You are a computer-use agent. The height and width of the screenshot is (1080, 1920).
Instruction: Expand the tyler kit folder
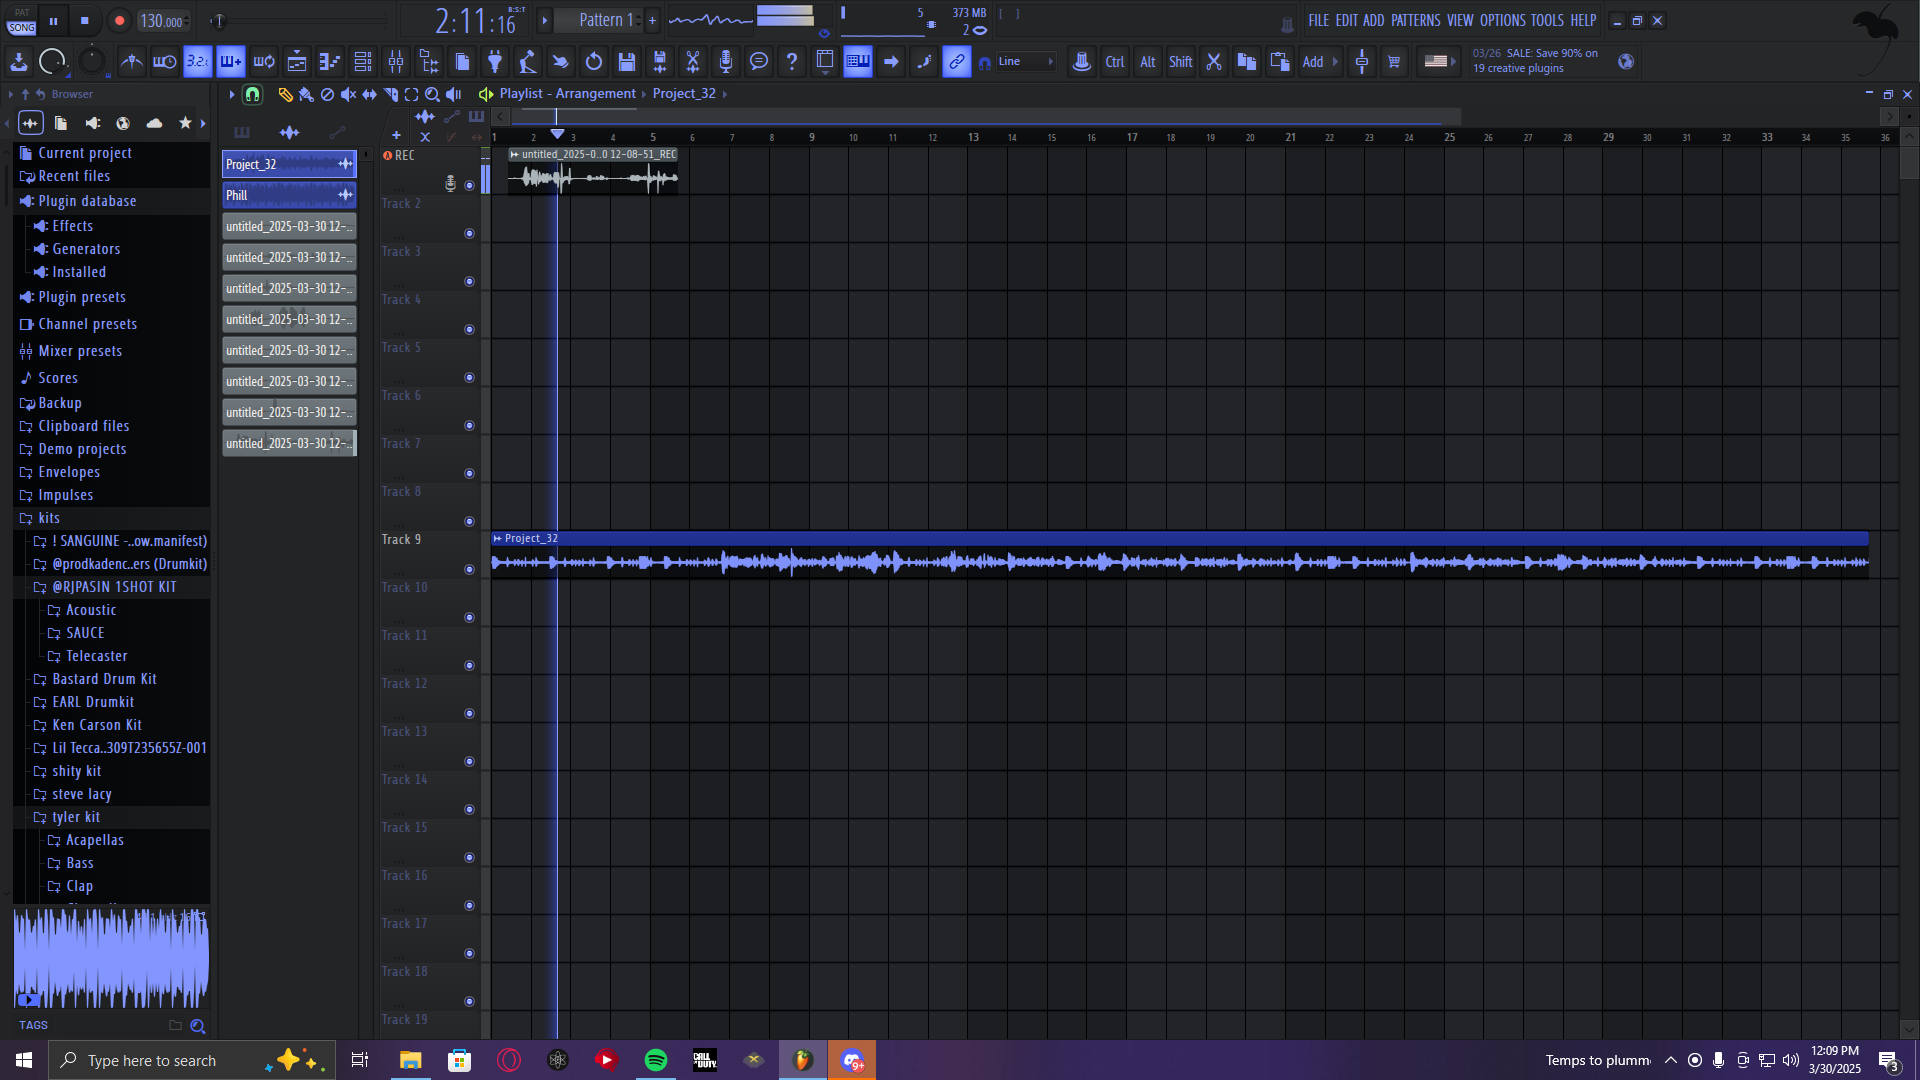(x=76, y=817)
